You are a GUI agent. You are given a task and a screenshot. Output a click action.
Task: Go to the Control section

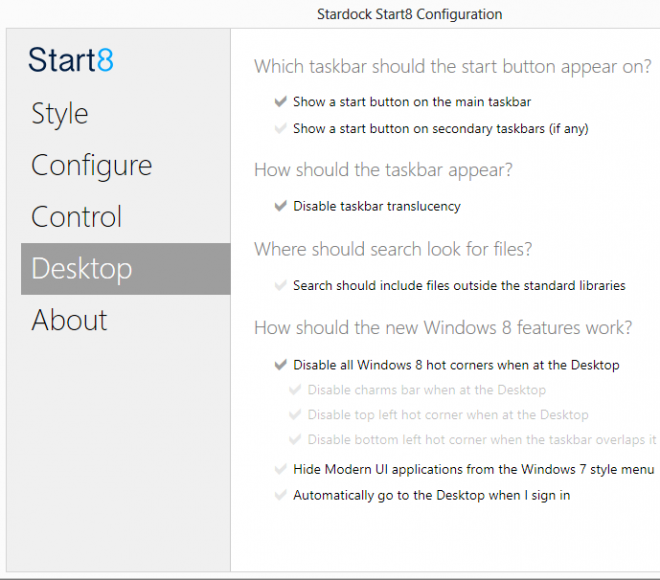pos(77,217)
